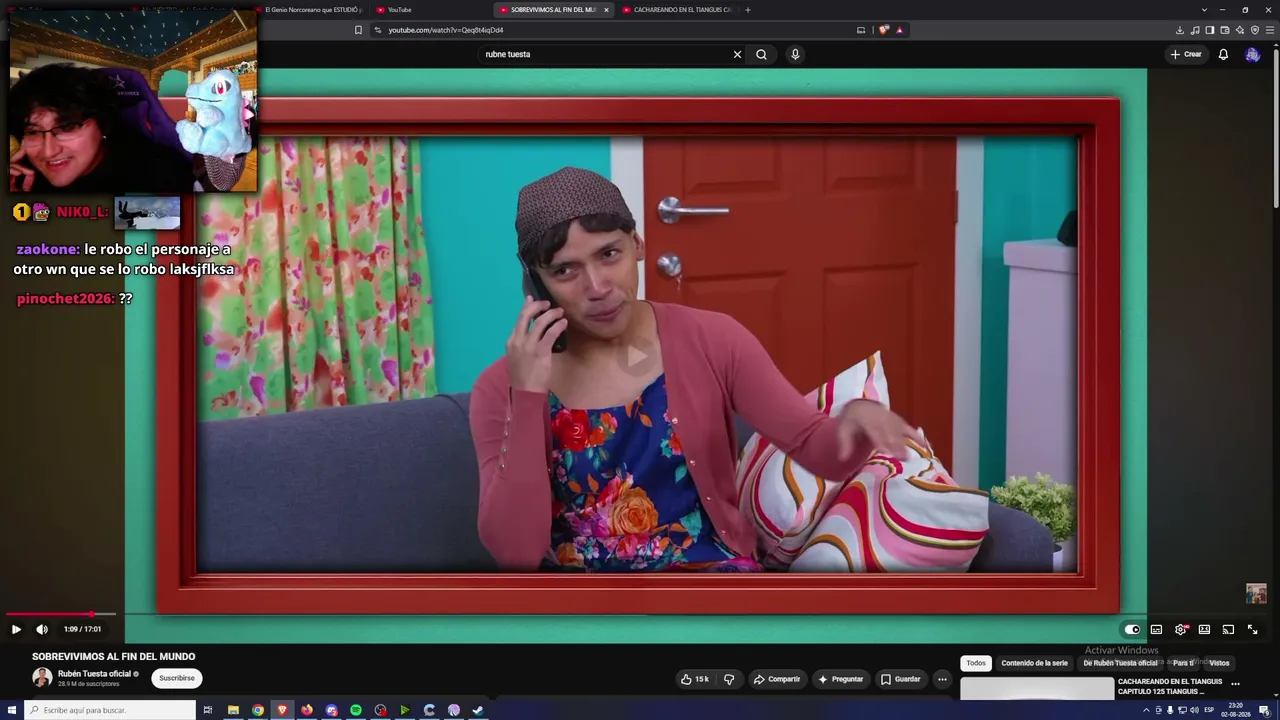Image resolution: width=1280 pixels, height=720 pixels.
Task: Select the De Rubén Tuesta oficial chip
Action: click(1120, 663)
